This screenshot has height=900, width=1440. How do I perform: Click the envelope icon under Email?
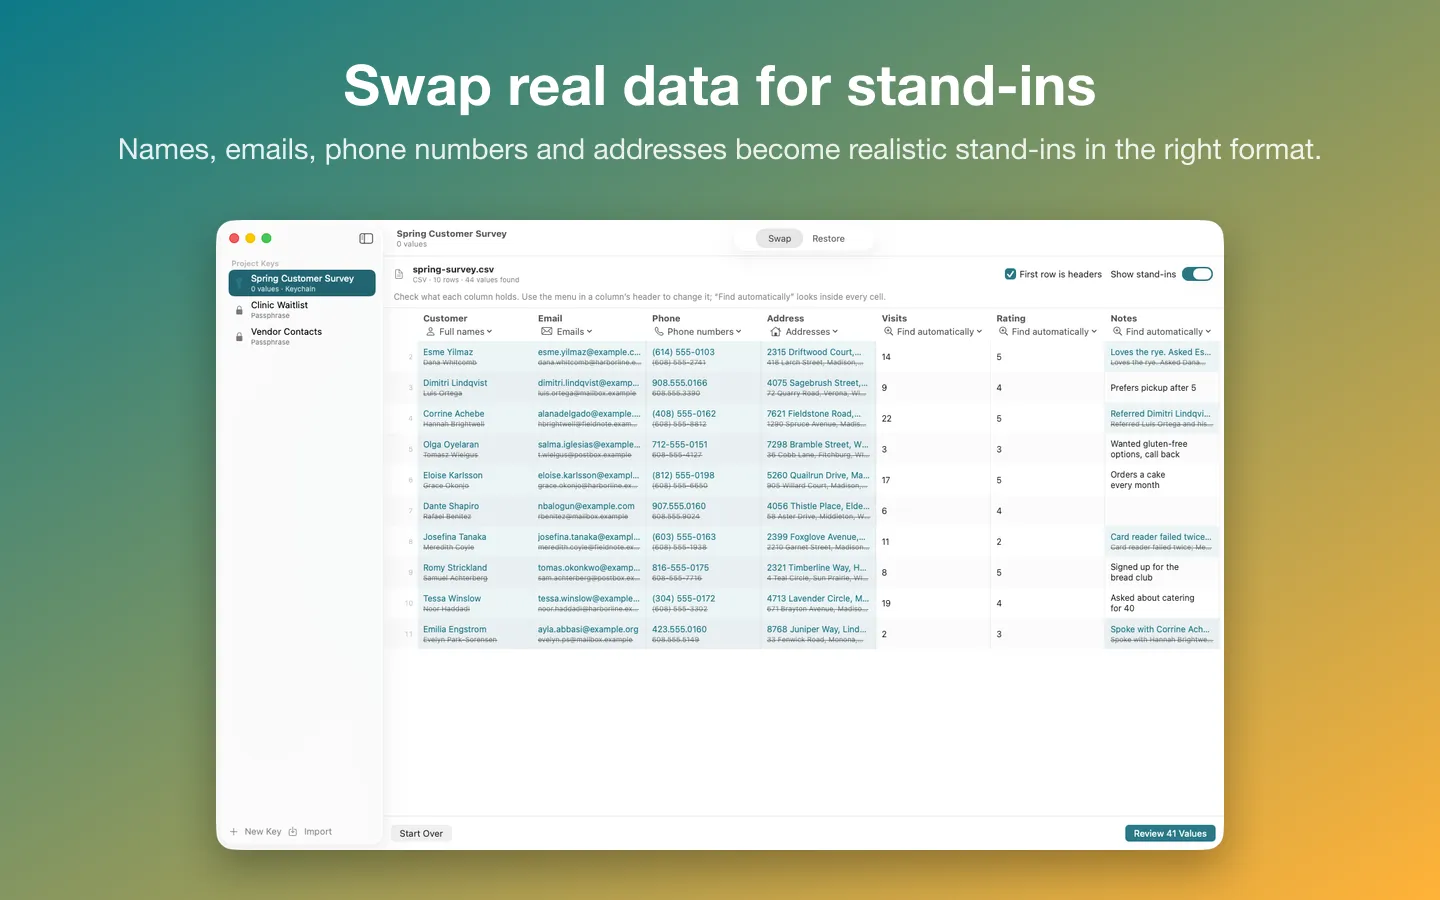pos(546,332)
